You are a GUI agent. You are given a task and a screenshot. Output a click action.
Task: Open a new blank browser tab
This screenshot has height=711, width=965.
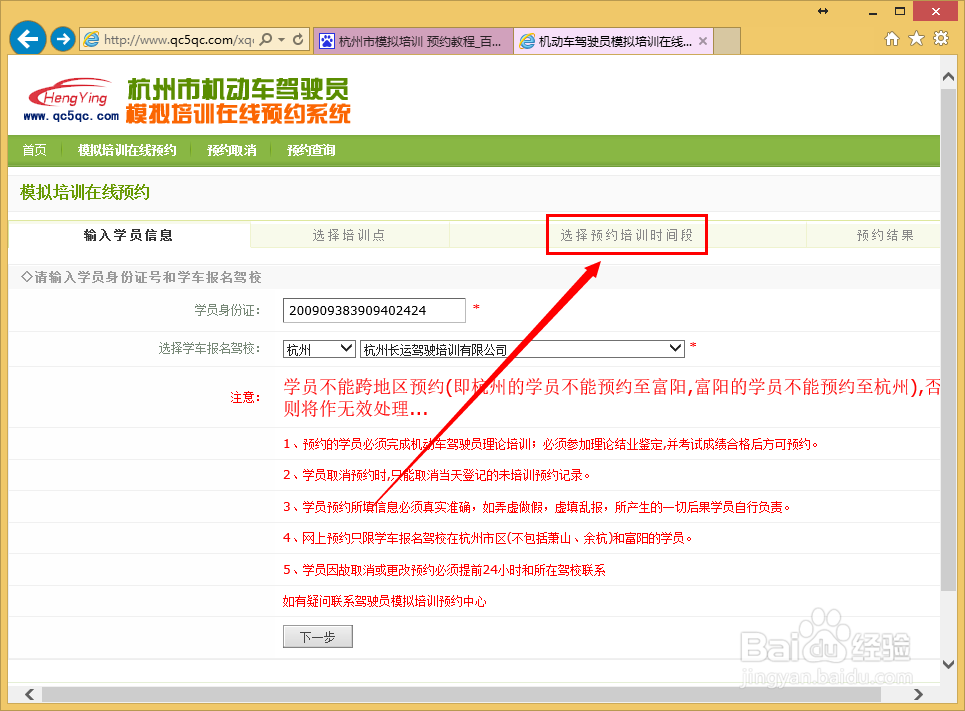coord(727,41)
